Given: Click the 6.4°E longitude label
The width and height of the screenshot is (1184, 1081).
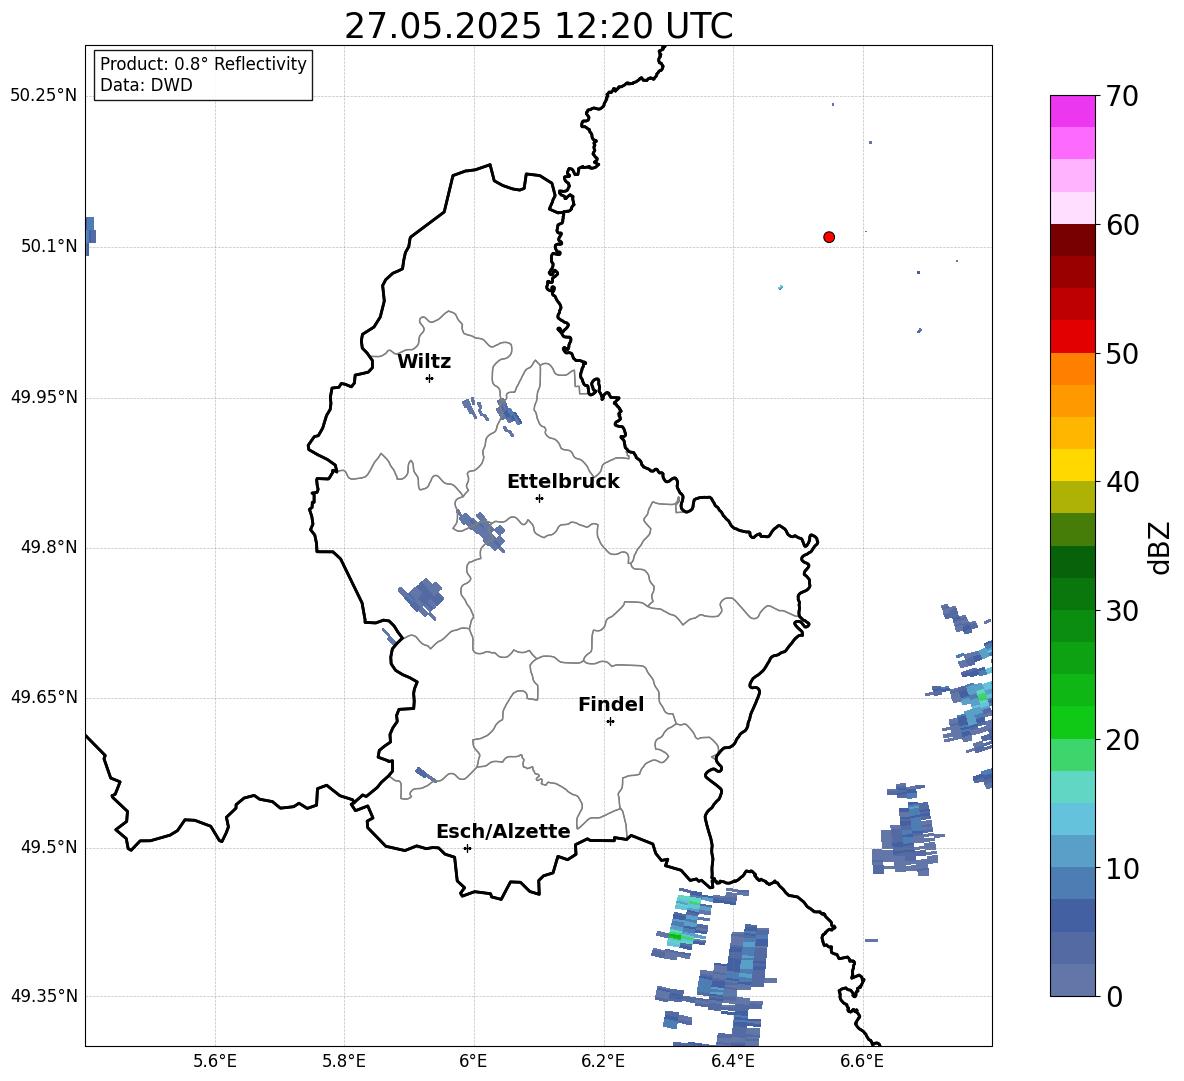Looking at the screenshot, I should (x=732, y=1061).
